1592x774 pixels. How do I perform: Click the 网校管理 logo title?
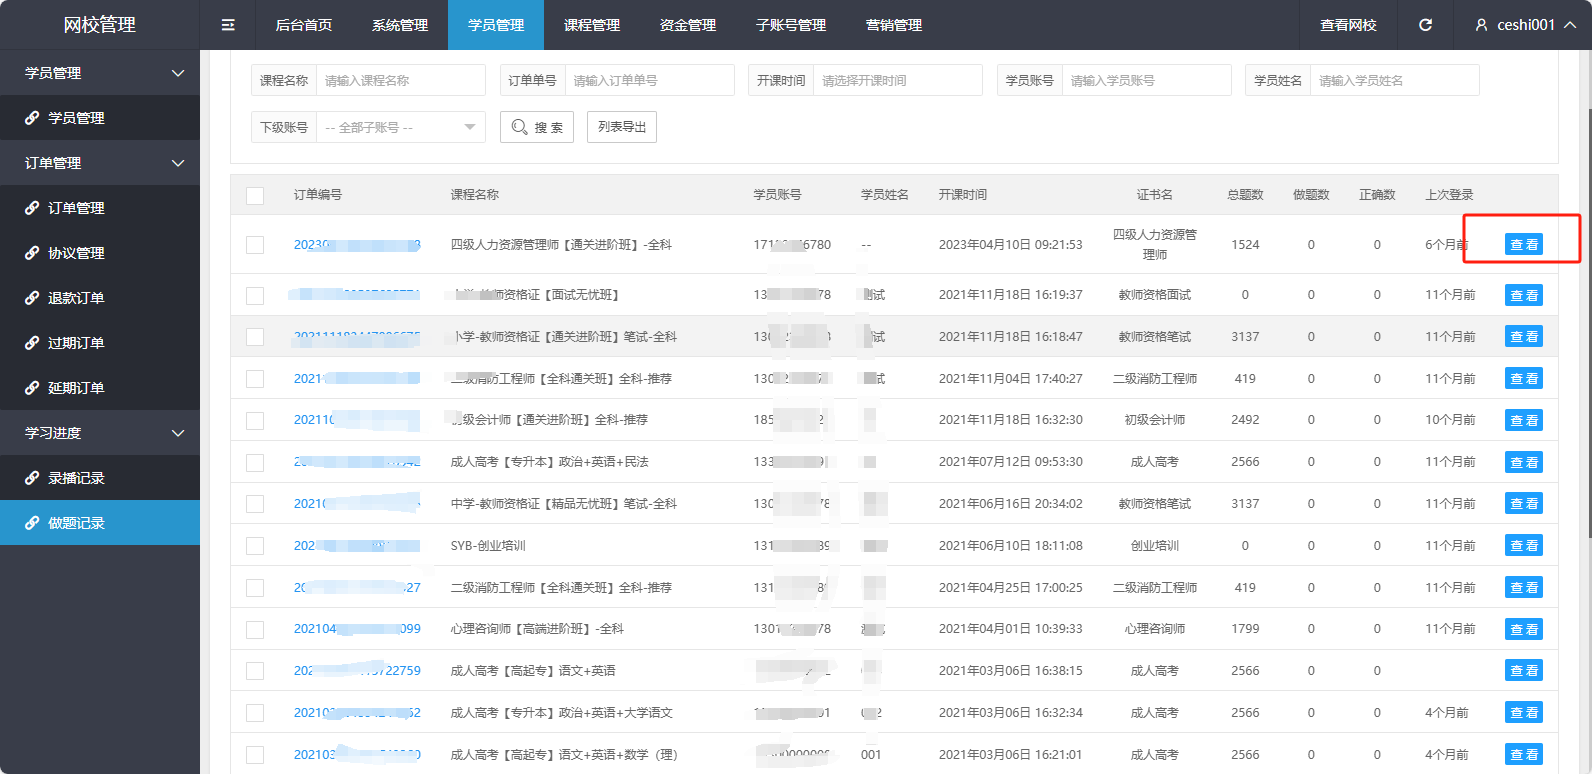tap(100, 25)
